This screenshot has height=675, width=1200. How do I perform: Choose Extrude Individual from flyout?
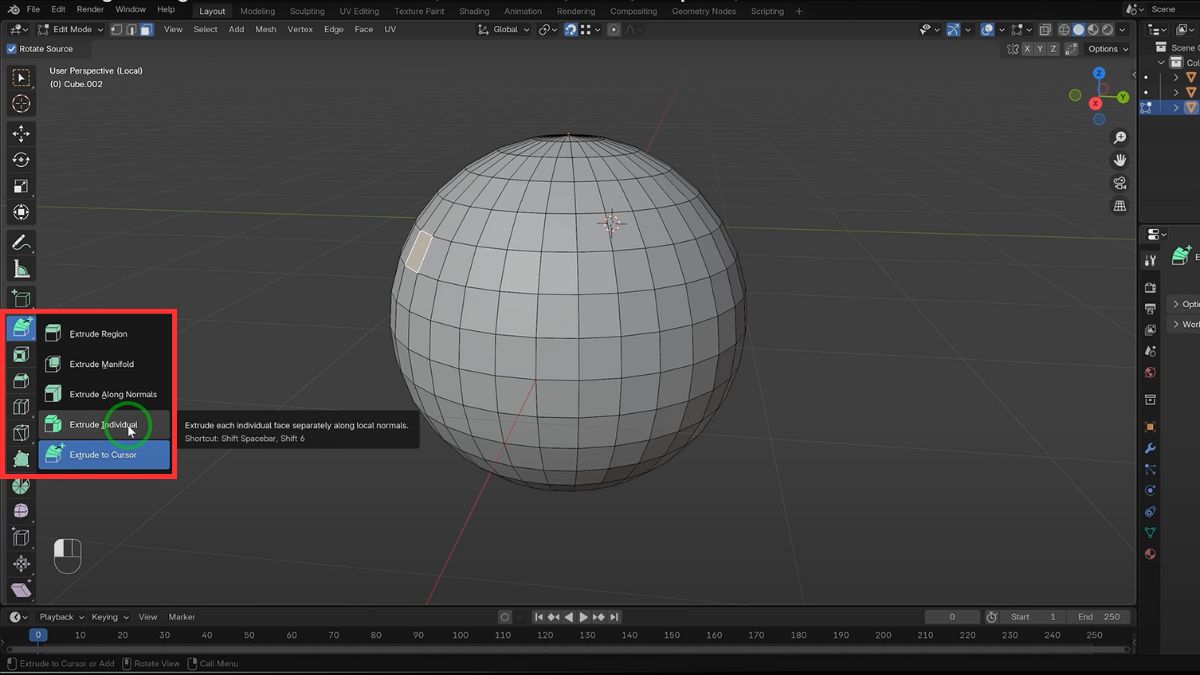point(103,425)
